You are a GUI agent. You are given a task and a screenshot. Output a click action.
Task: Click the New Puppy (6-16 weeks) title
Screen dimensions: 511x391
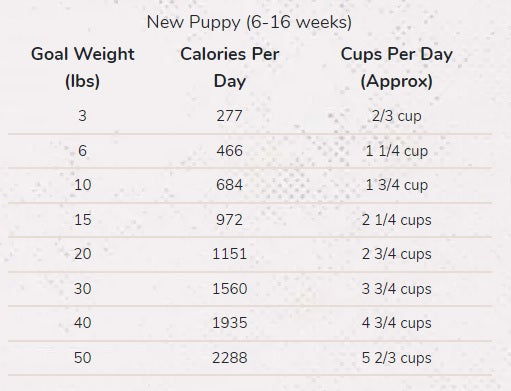click(249, 23)
